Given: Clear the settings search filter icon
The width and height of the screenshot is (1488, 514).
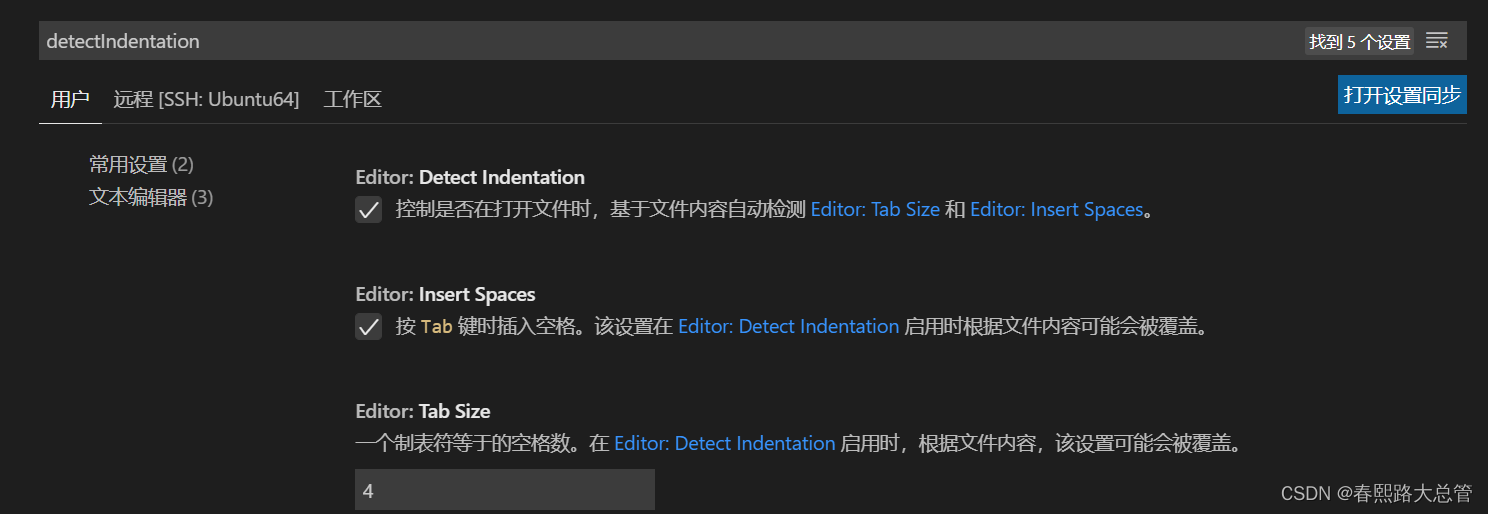Looking at the screenshot, I should click(x=1437, y=41).
